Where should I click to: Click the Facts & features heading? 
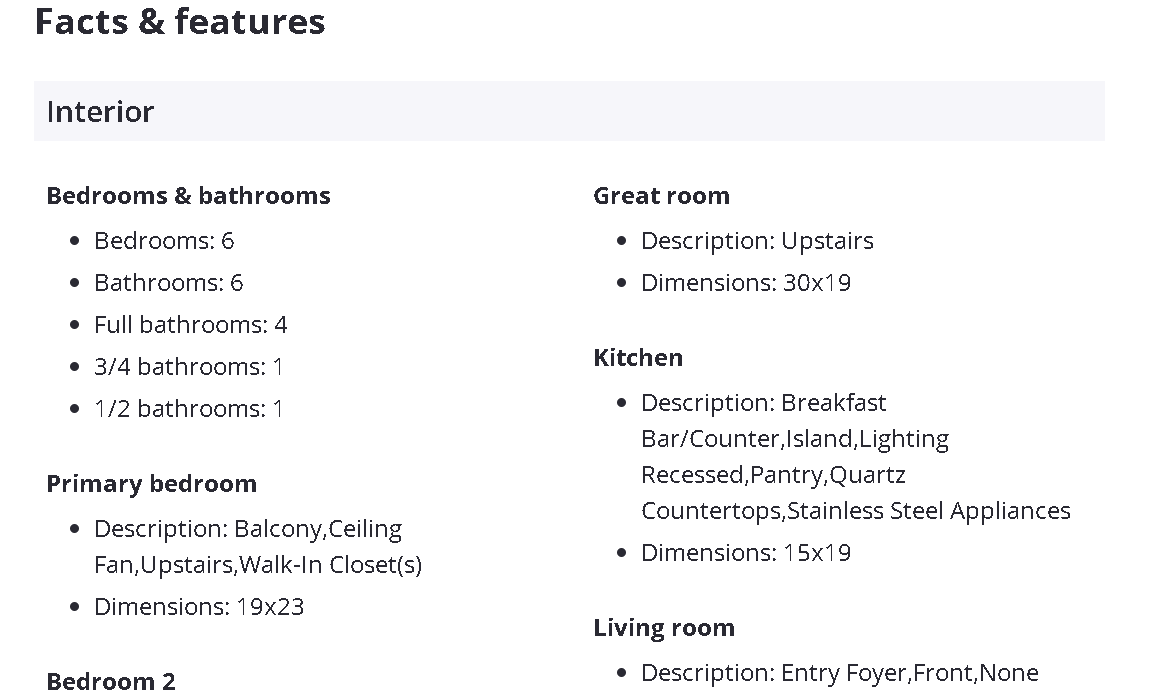180,22
